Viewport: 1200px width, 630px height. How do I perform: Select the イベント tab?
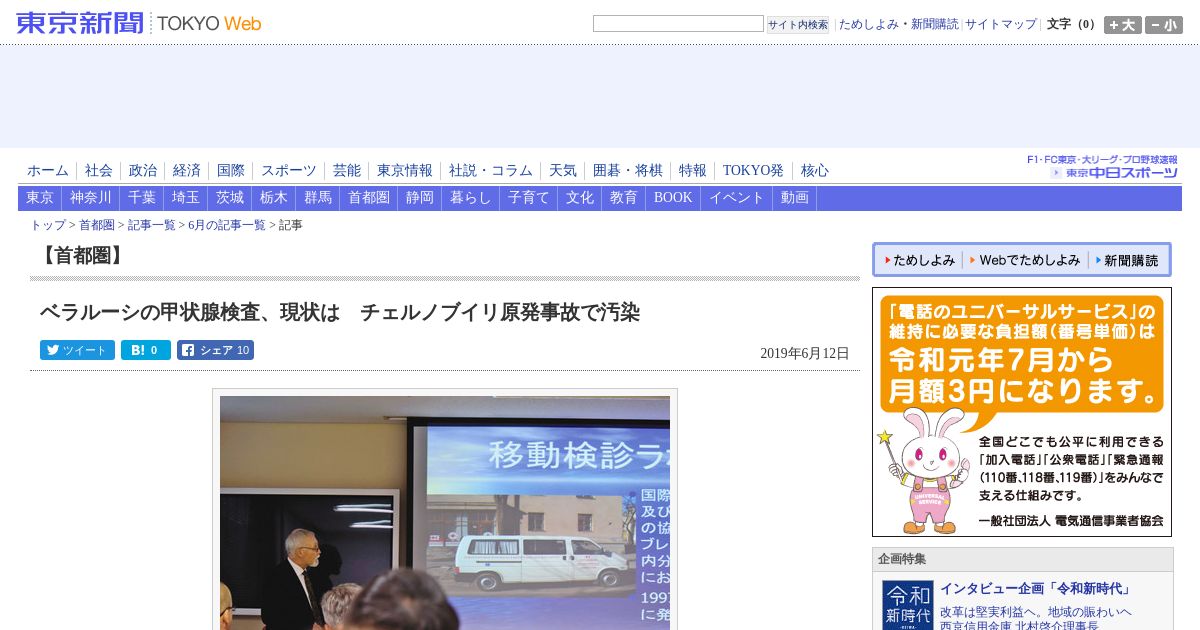coord(737,198)
